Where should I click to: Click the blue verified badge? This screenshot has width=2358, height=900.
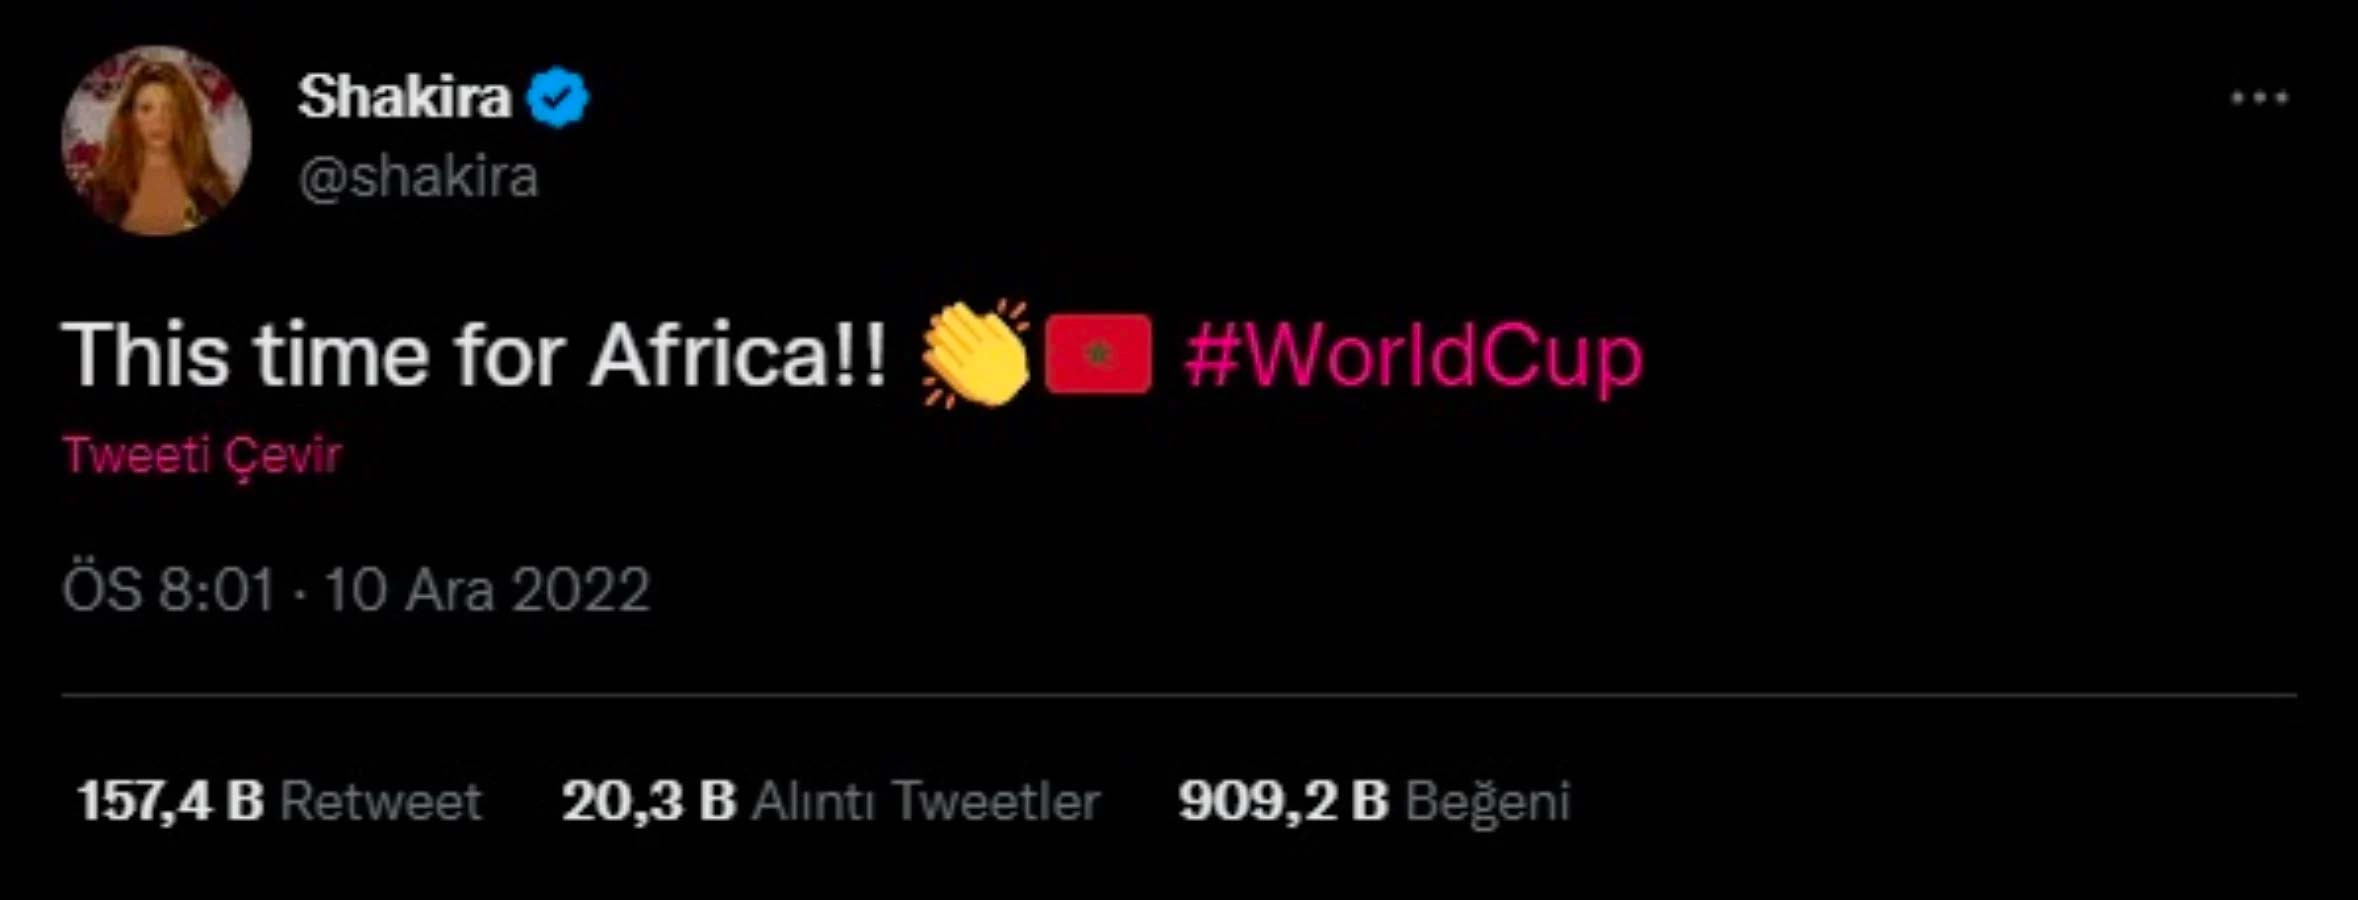tap(558, 97)
